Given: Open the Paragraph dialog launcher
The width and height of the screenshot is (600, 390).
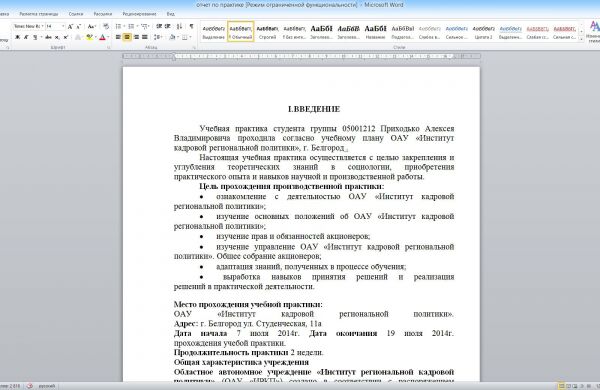Looking at the screenshot, I should 194,47.
